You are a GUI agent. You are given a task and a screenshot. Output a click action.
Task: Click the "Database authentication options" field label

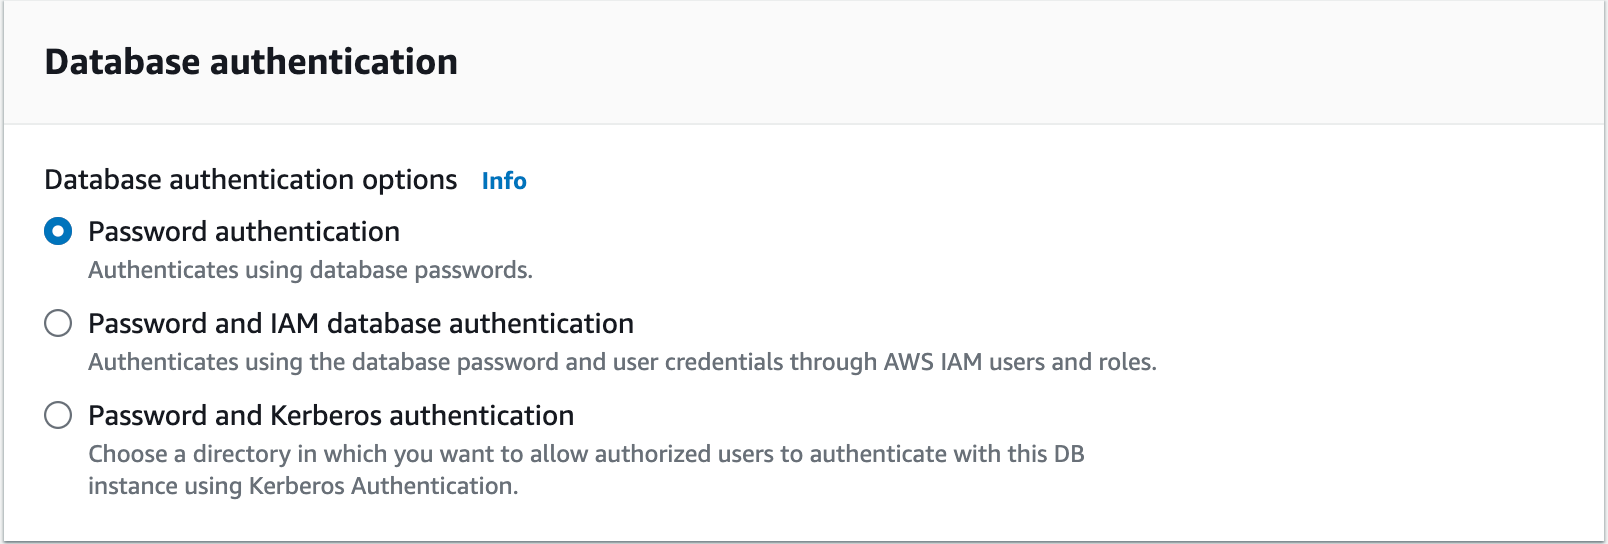click(x=250, y=180)
